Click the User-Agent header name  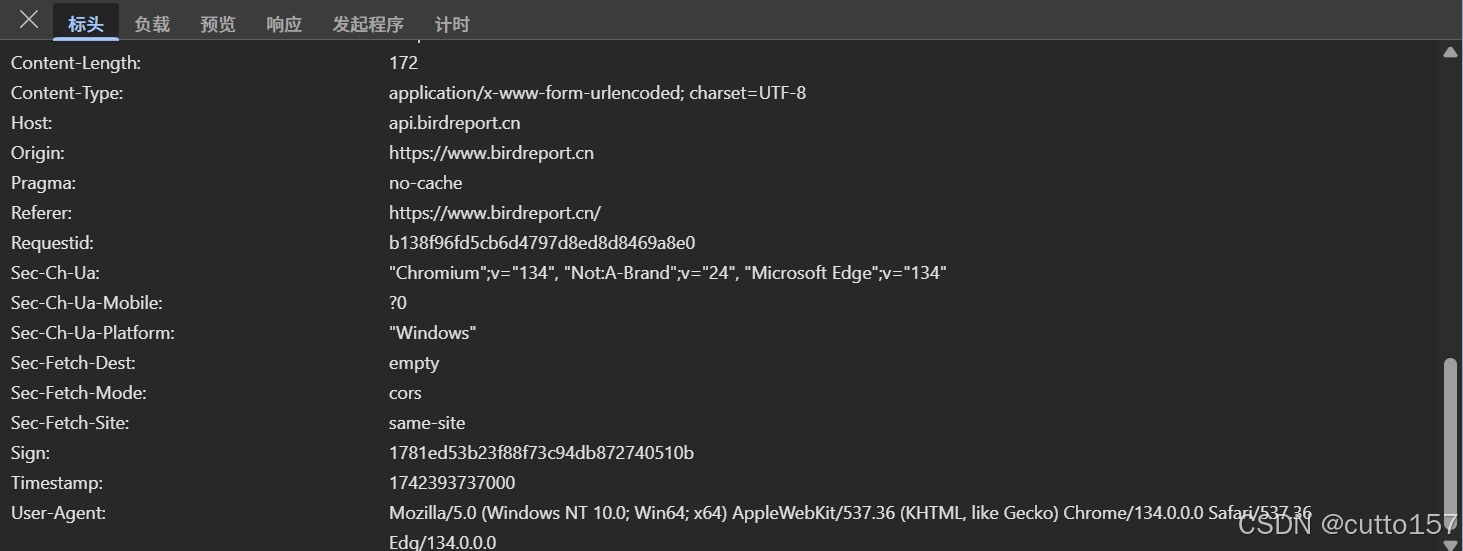[58, 513]
